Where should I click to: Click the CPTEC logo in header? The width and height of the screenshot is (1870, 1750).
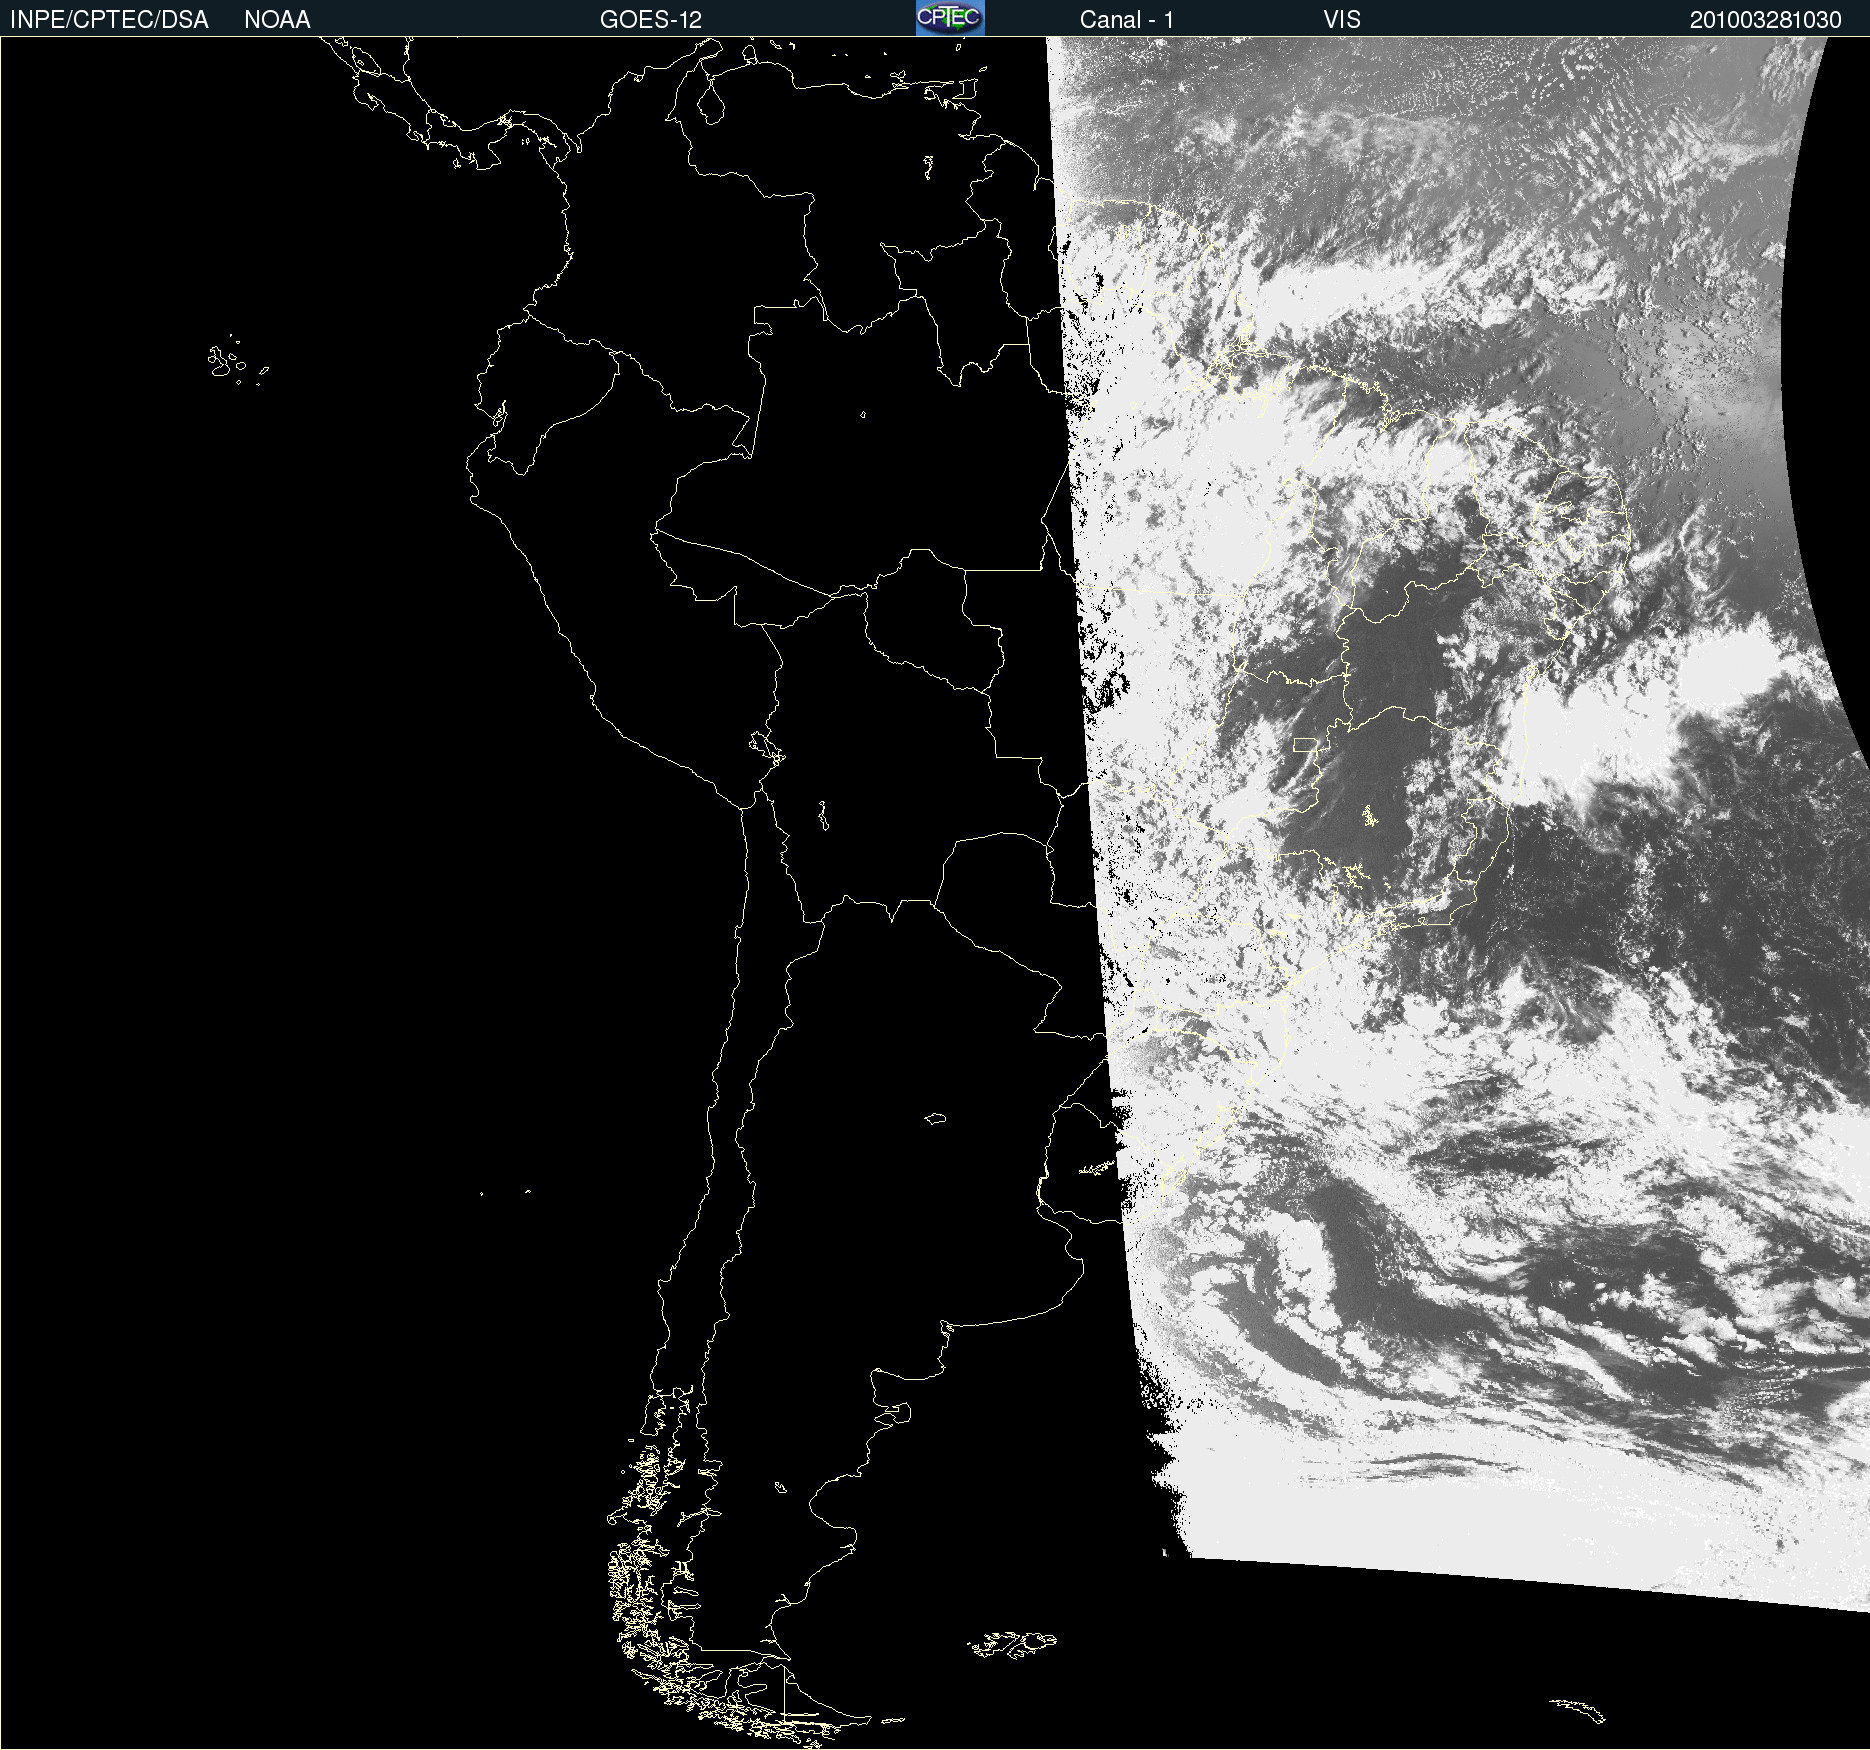click(x=950, y=18)
